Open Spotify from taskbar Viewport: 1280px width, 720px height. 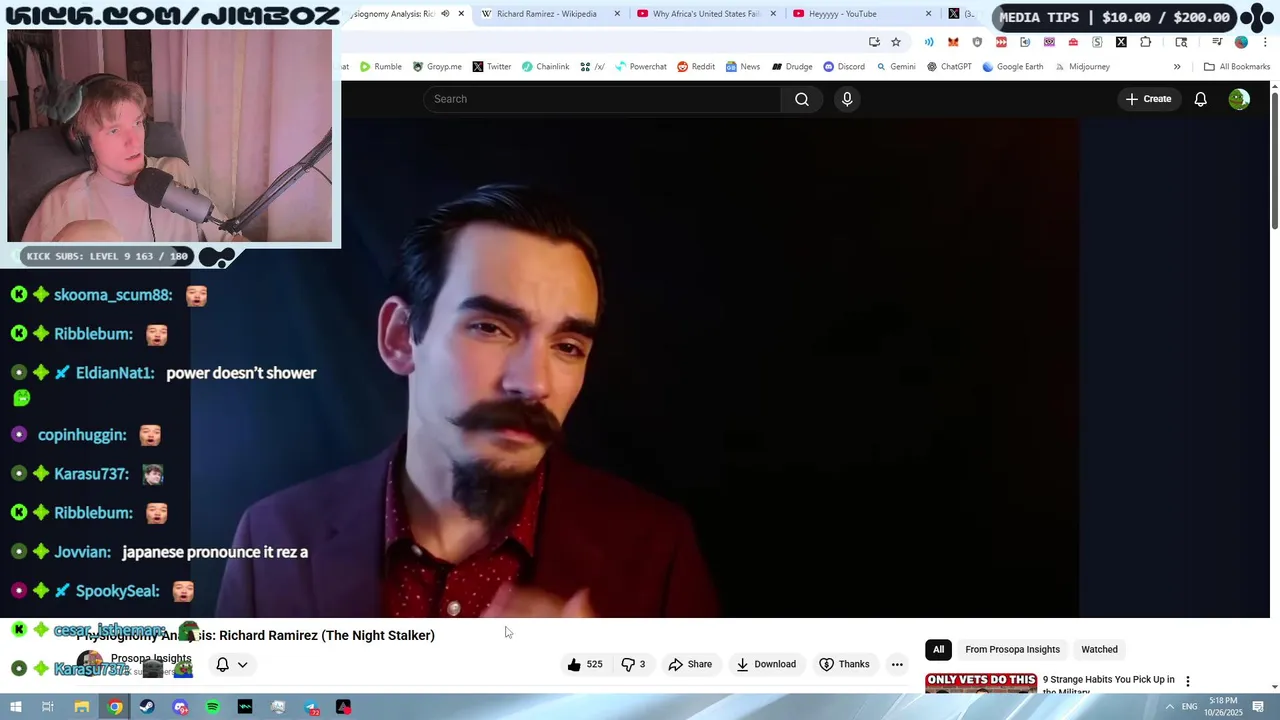213,707
